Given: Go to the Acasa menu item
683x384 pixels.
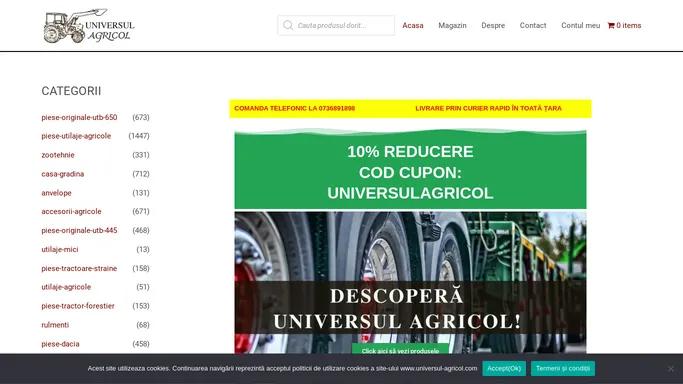Looking at the screenshot, I should (413, 26).
